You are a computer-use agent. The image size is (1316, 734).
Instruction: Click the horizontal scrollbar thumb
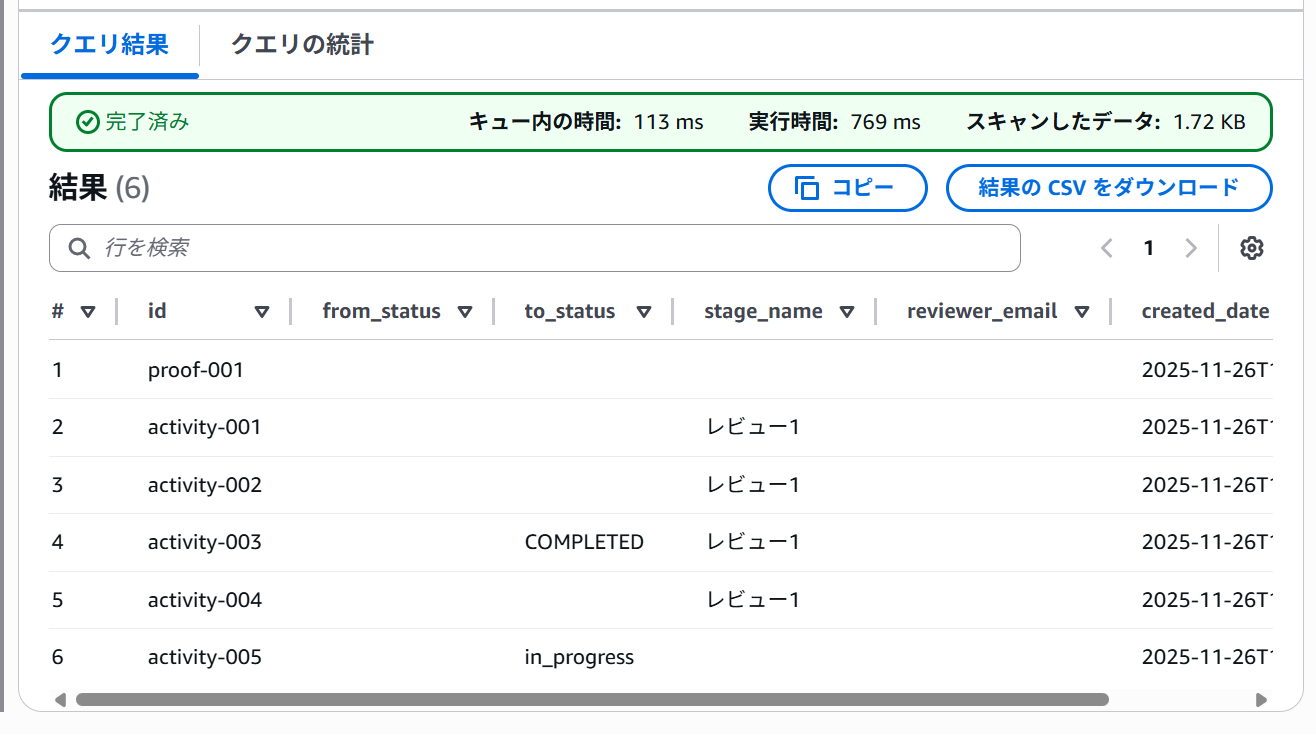pos(592,700)
